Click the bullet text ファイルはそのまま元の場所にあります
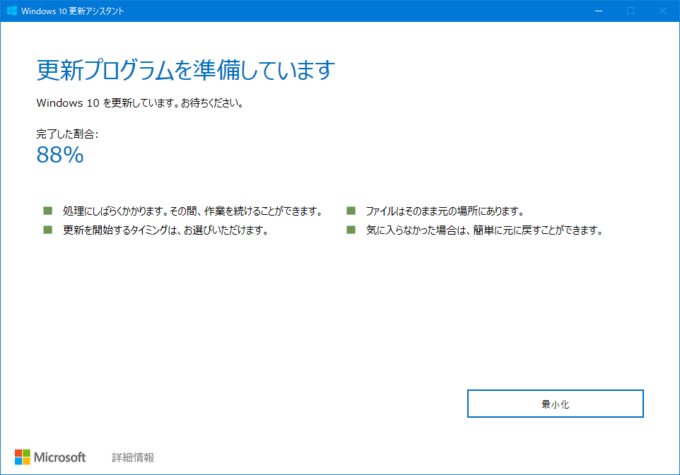Screen dimensions: 680x475 pyautogui.click(x=445, y=211)
